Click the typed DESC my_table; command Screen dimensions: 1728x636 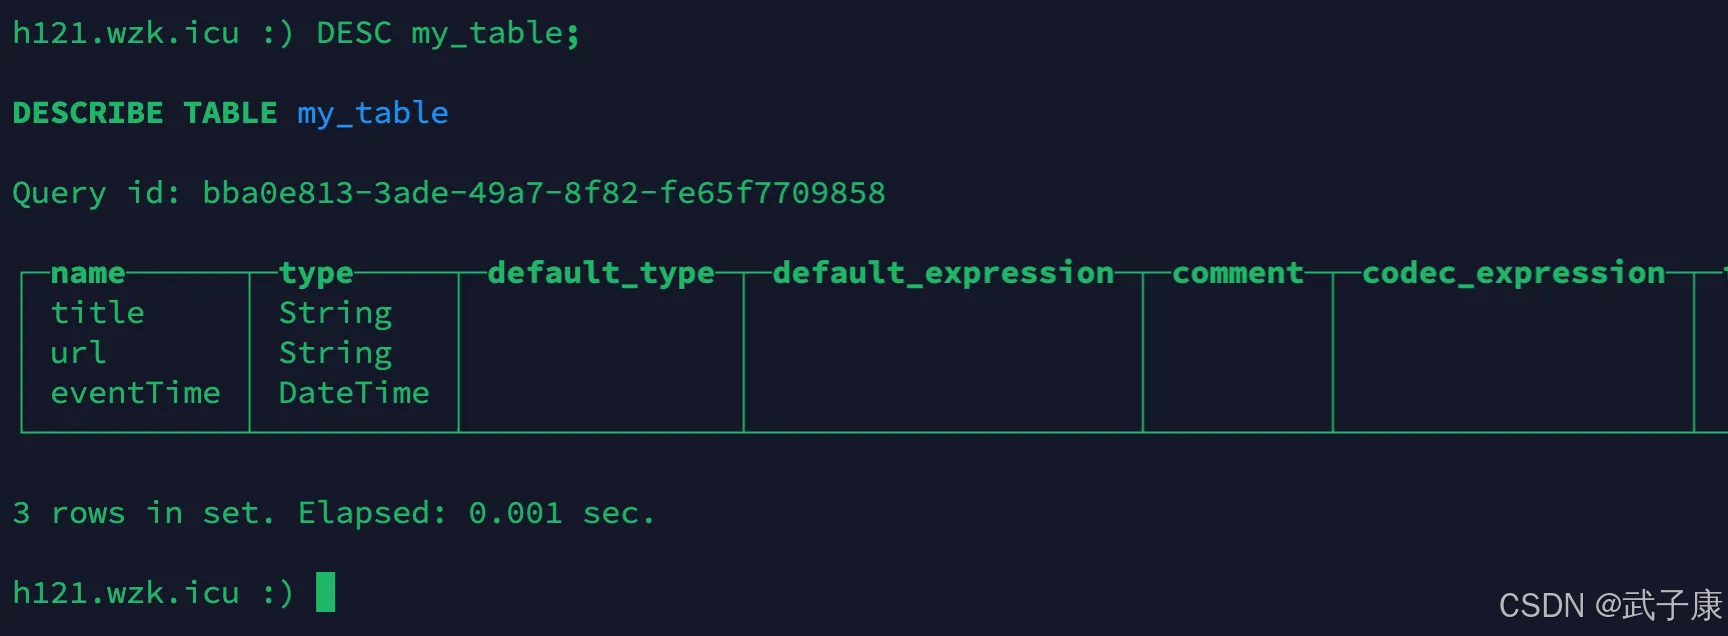coord(447,33)
